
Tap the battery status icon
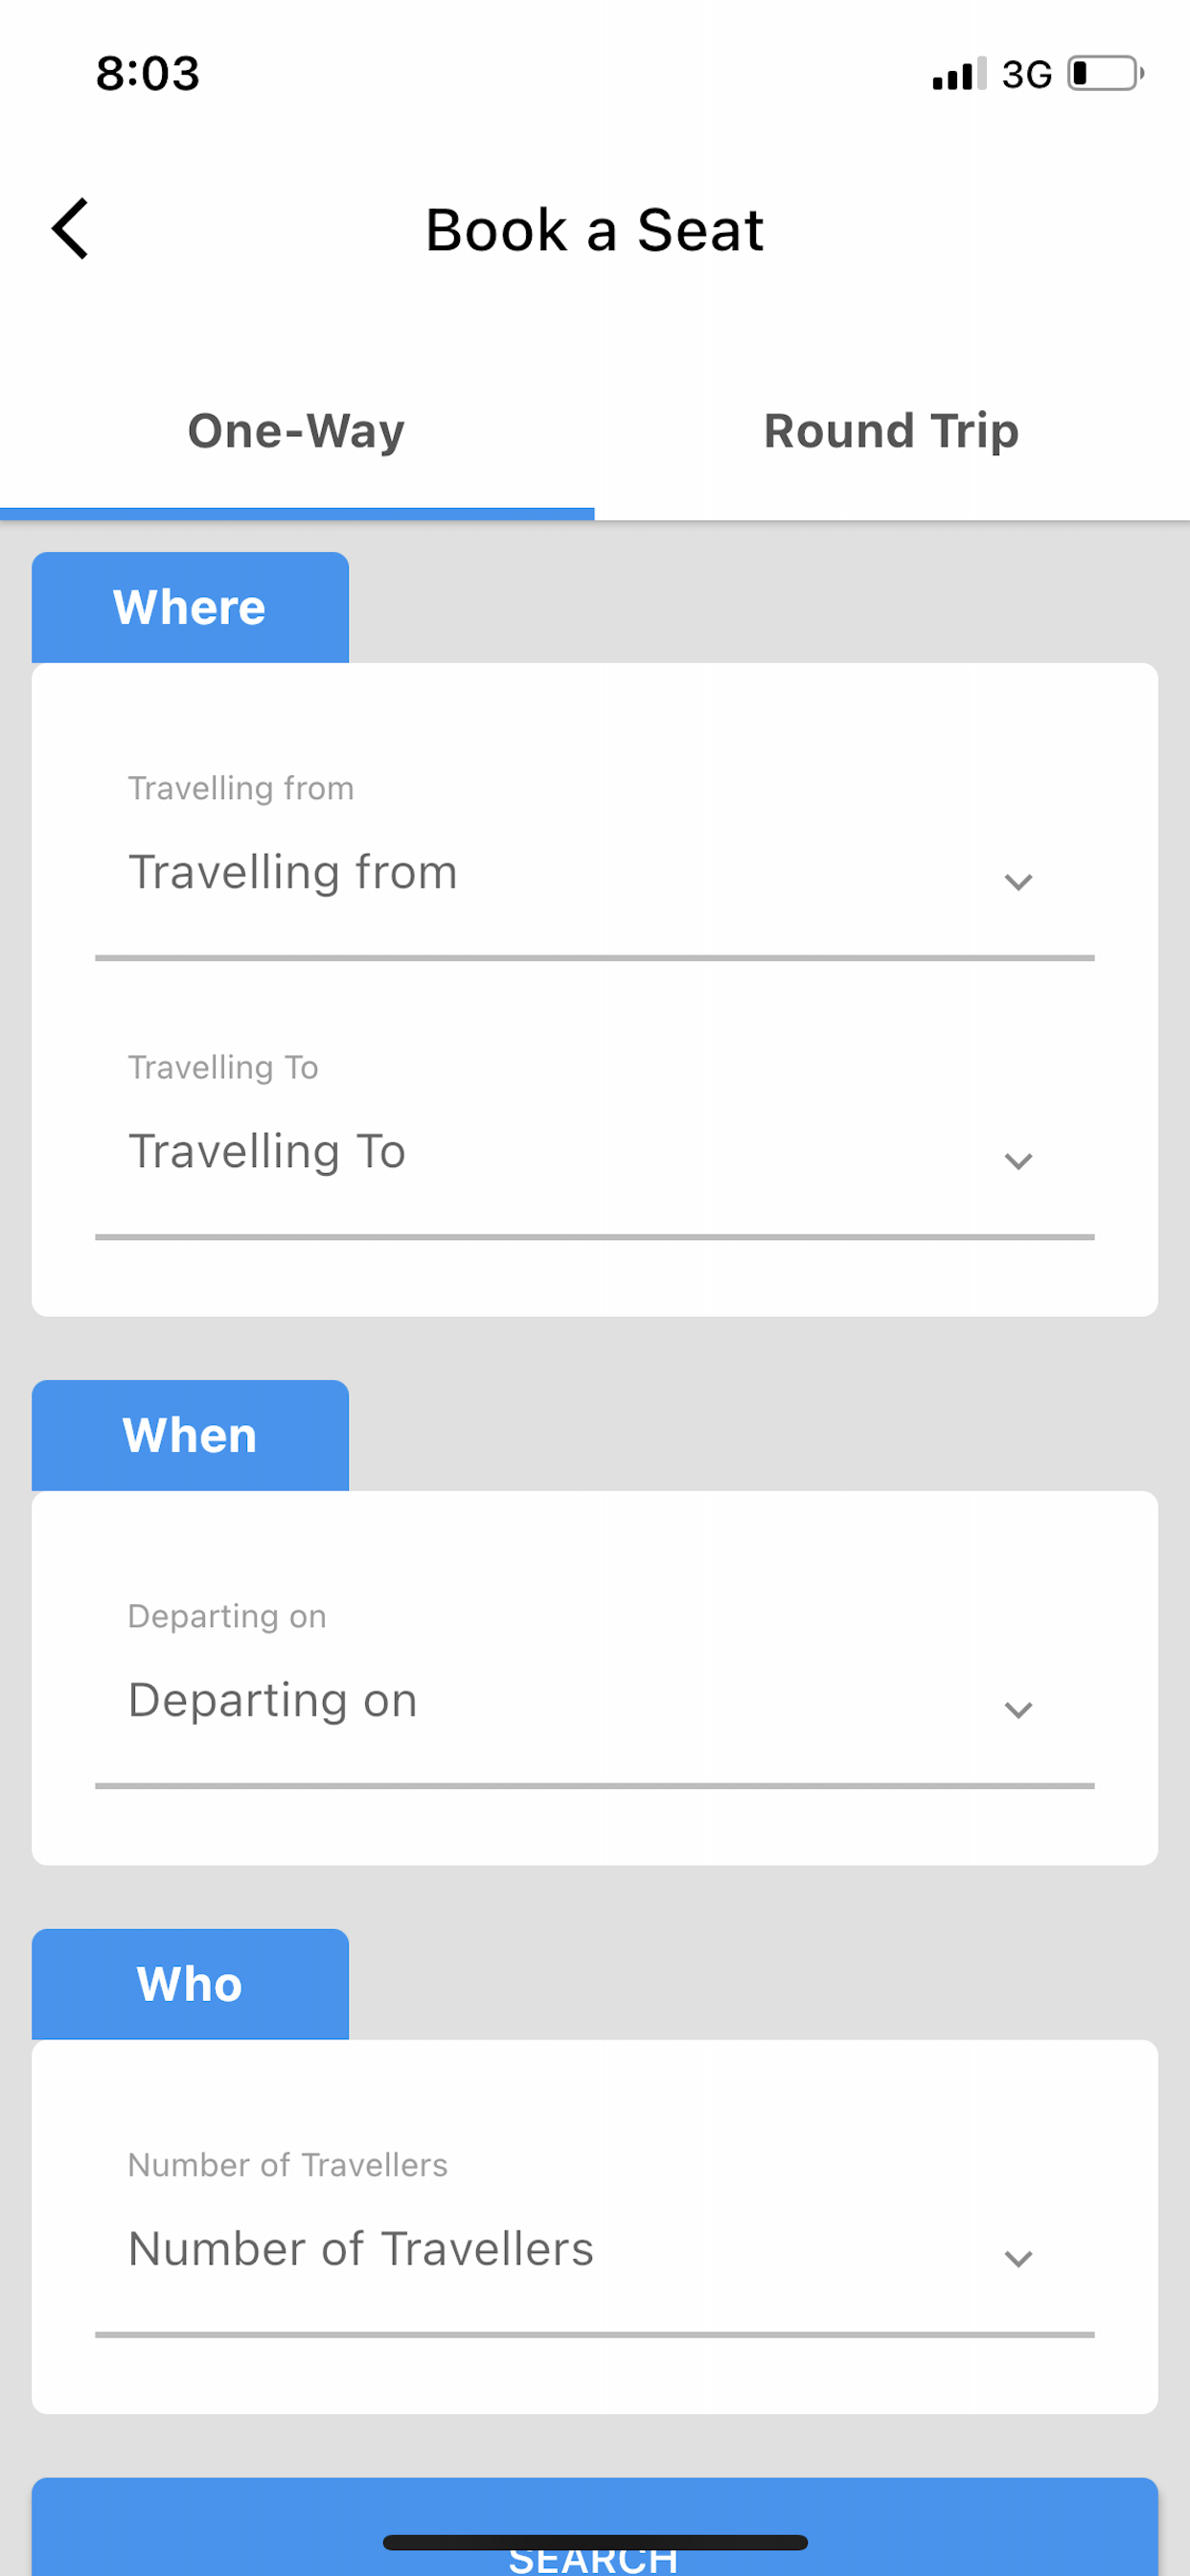(1105, 74)
